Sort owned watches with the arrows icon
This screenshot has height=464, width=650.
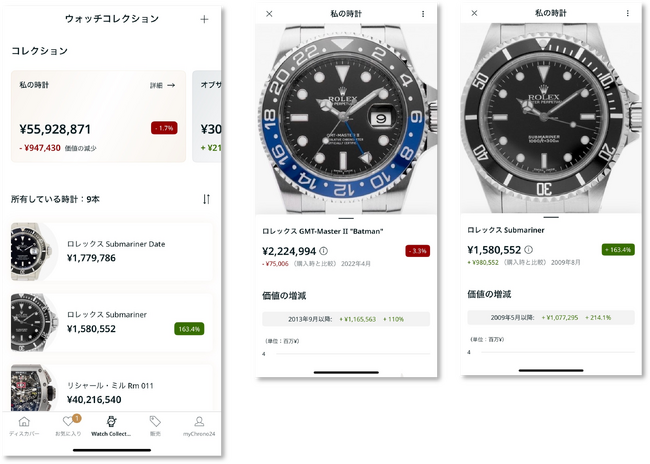(x=206, y=199)
